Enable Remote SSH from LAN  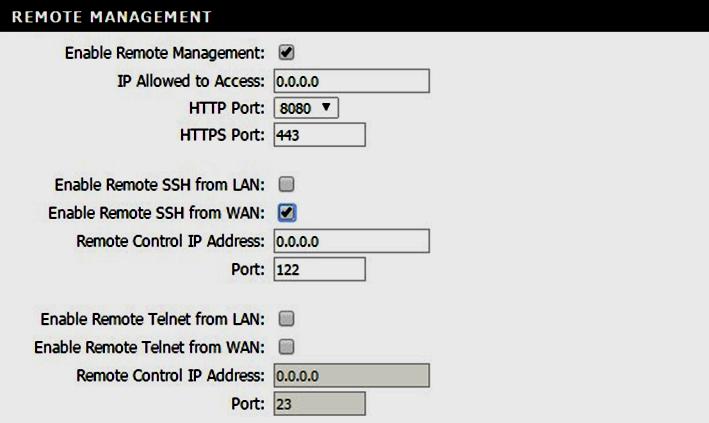pyautogui.click(x=286, y=184)
